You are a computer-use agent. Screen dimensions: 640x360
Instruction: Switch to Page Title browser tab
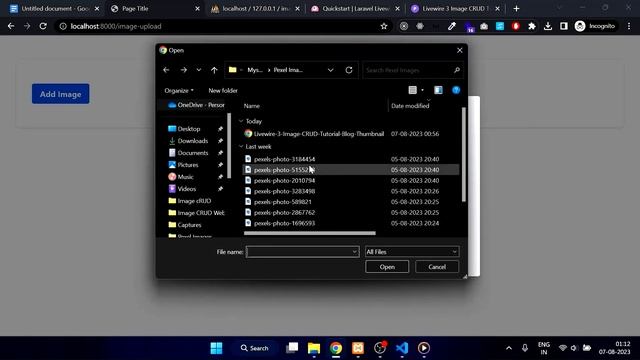[x=156, y=9]
